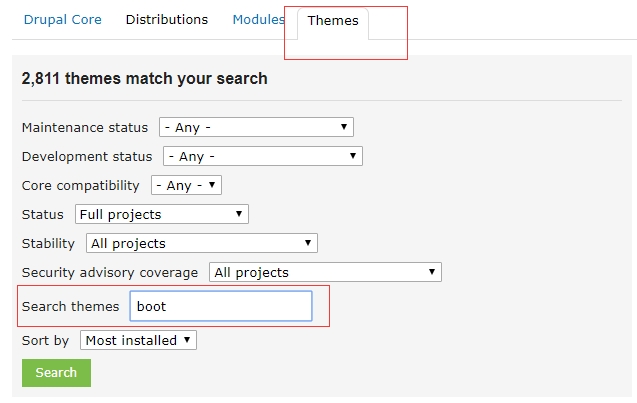Click the '2,811 themes match your search' heading
637x403 pixels.
point(144,79)
